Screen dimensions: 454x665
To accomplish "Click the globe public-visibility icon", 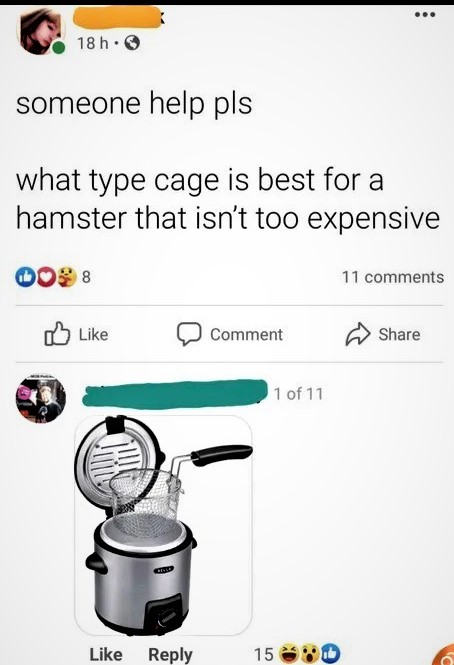I will (x=132, y=43).
